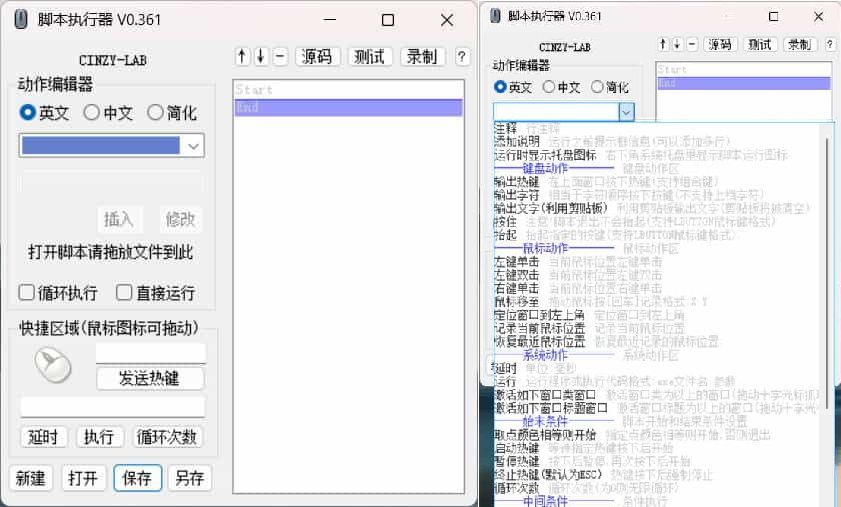This screenshot has height=507, width=841.
Task: Click the minus button in the left window toolbar
Action: click(280, 57)
